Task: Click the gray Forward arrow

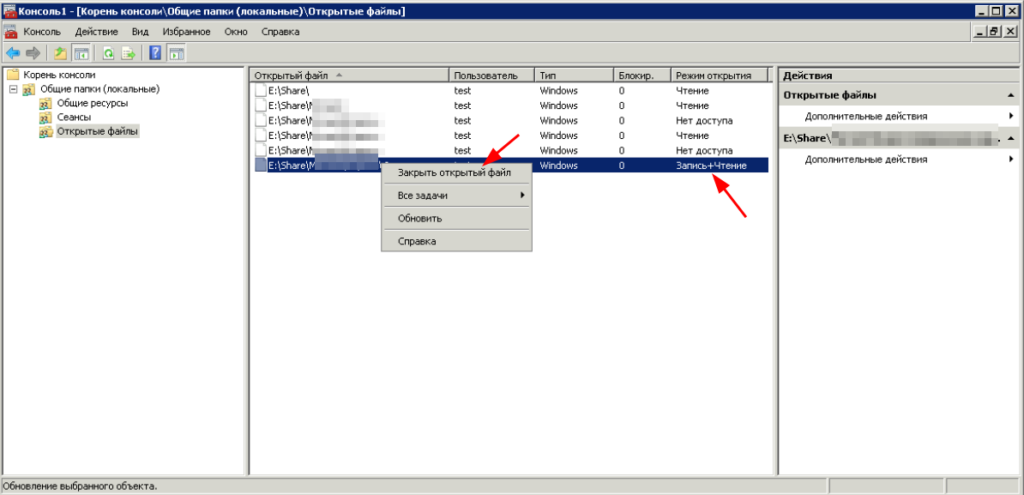Action: tap(32, 53)
